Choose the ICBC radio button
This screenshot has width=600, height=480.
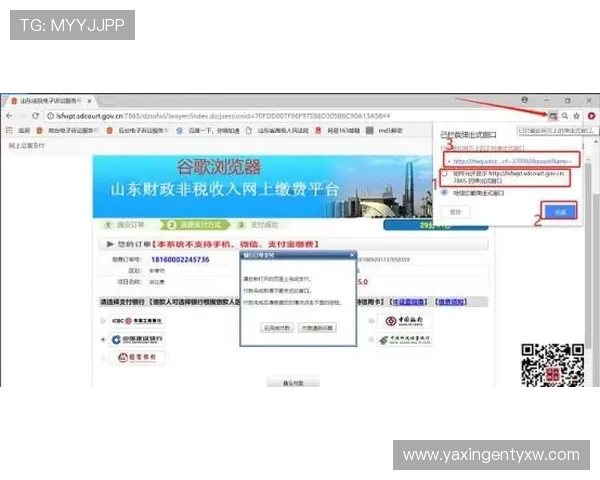[103, 321]
